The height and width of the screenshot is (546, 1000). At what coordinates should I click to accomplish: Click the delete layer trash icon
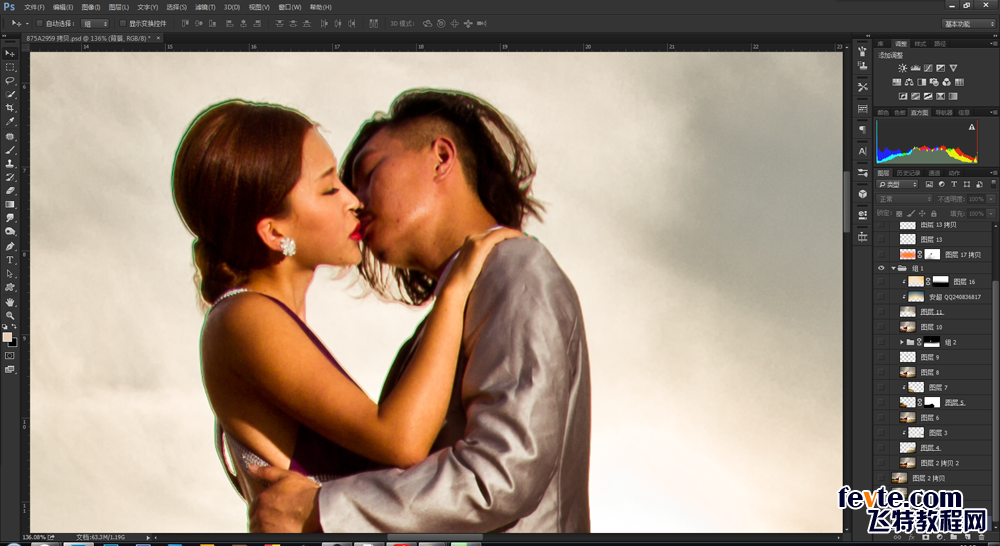tap(982, 538)
